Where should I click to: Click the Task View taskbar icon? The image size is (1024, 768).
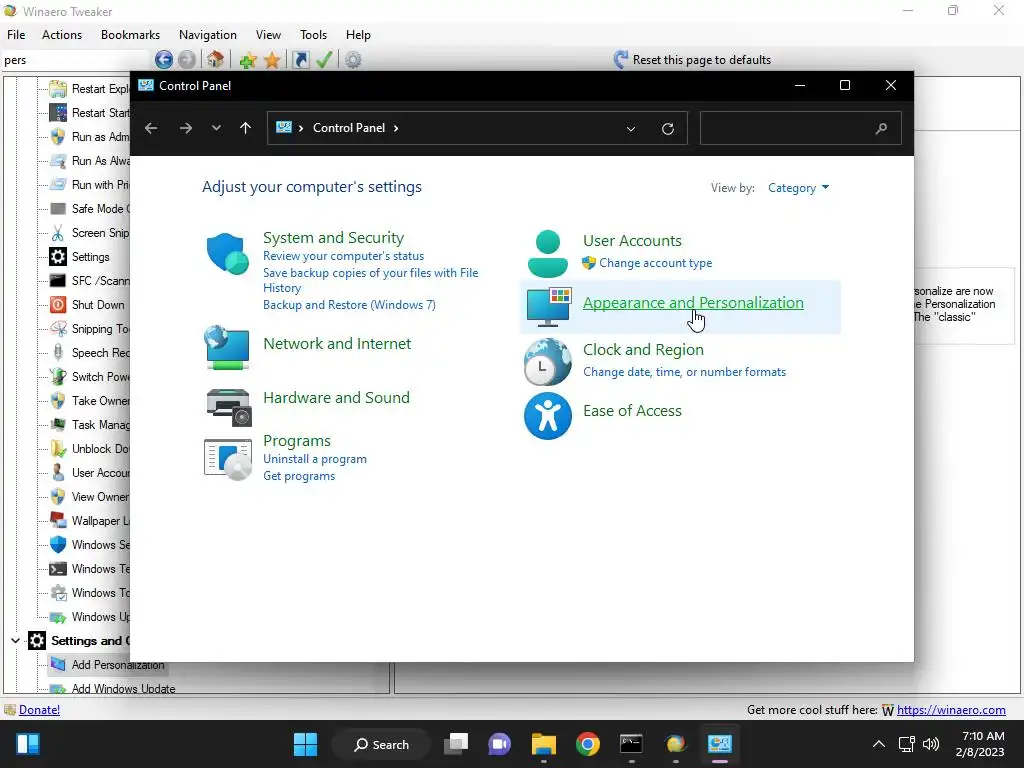(x=456, y=744)
